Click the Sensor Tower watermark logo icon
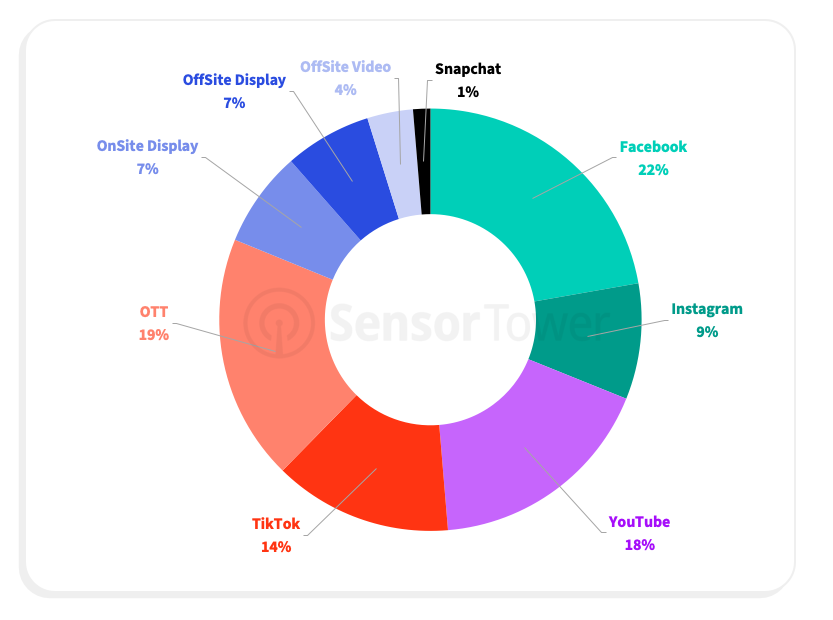This screenshot has width=833, height=620. 280,322
